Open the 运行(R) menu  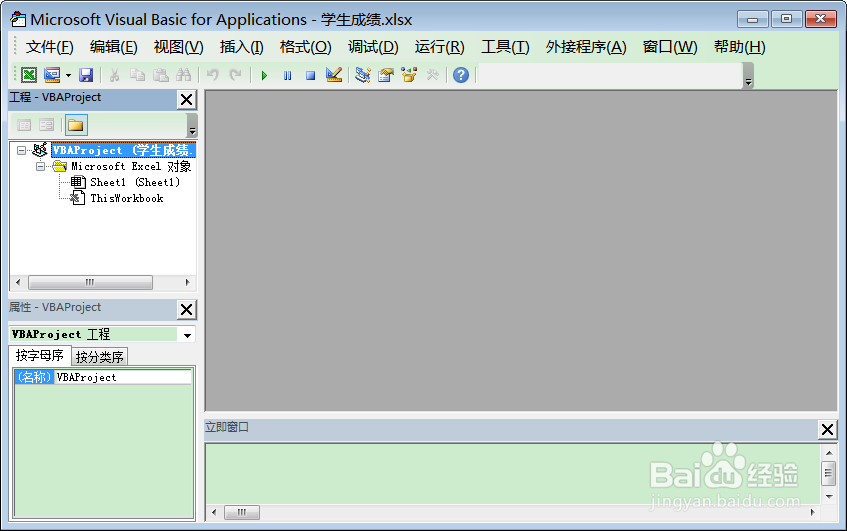pos(439,47)
